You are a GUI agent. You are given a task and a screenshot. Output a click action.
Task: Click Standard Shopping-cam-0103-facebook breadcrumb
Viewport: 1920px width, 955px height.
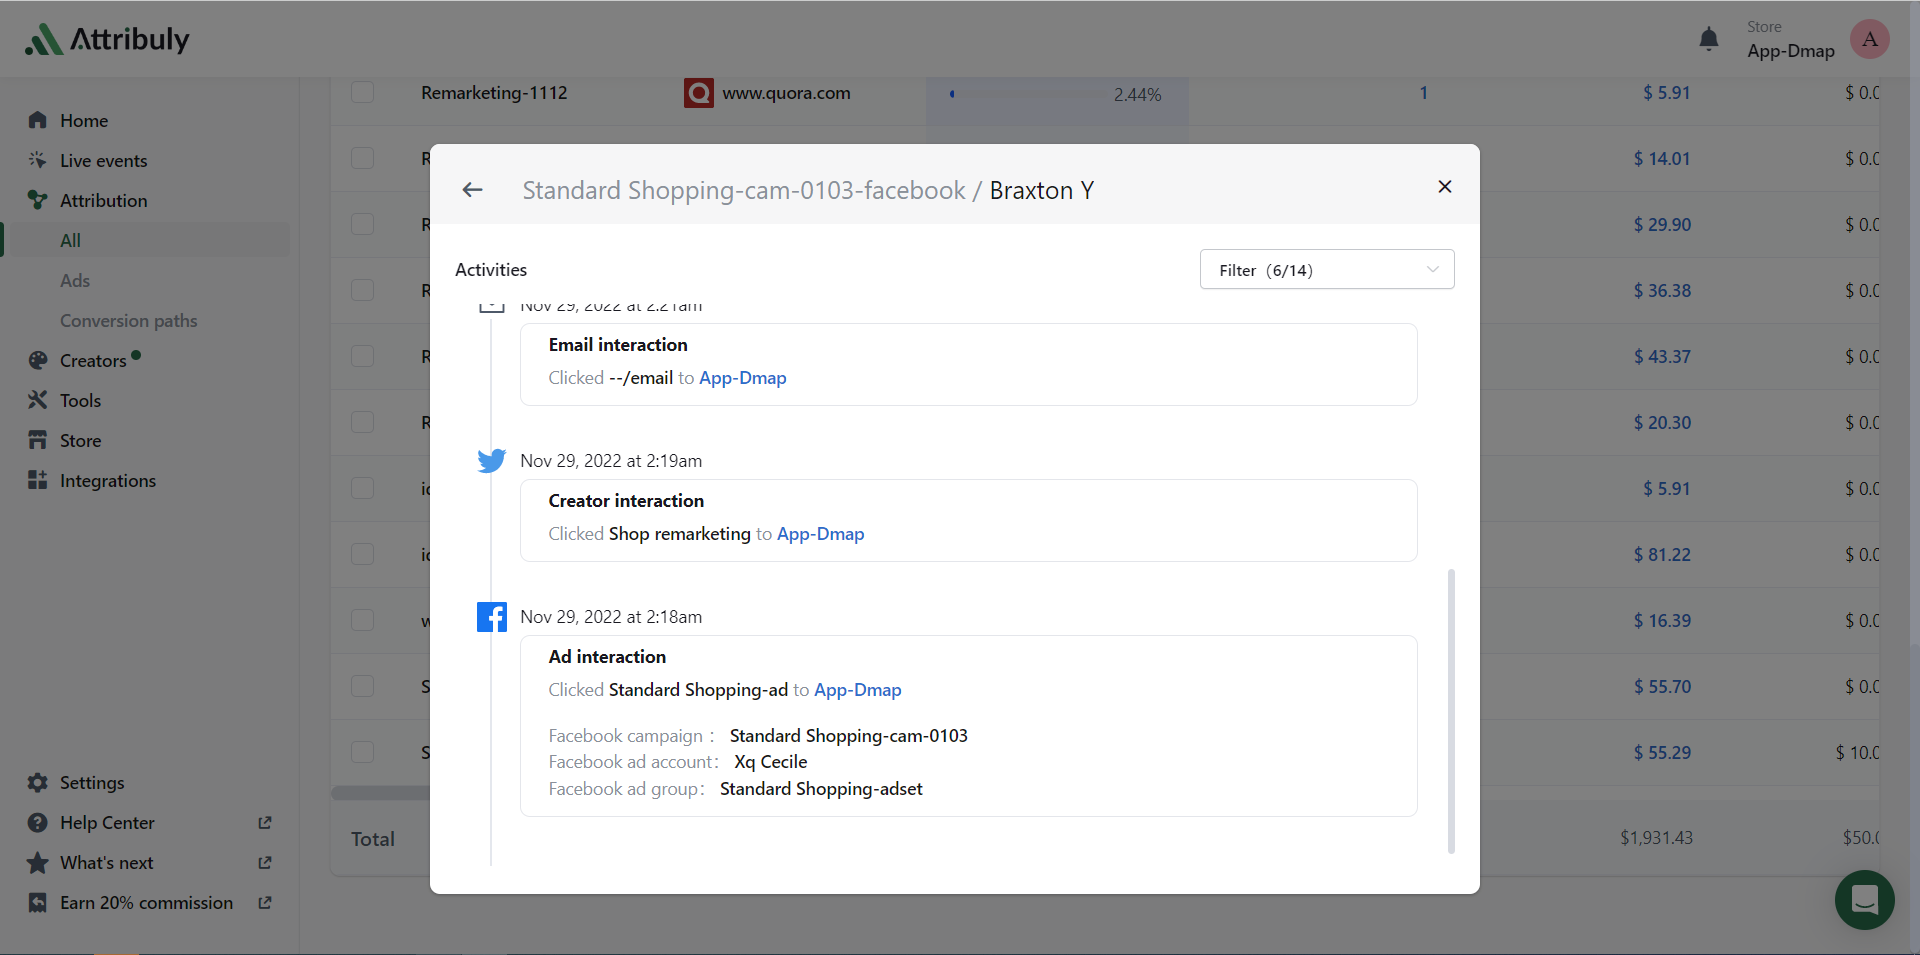(743, 190)
